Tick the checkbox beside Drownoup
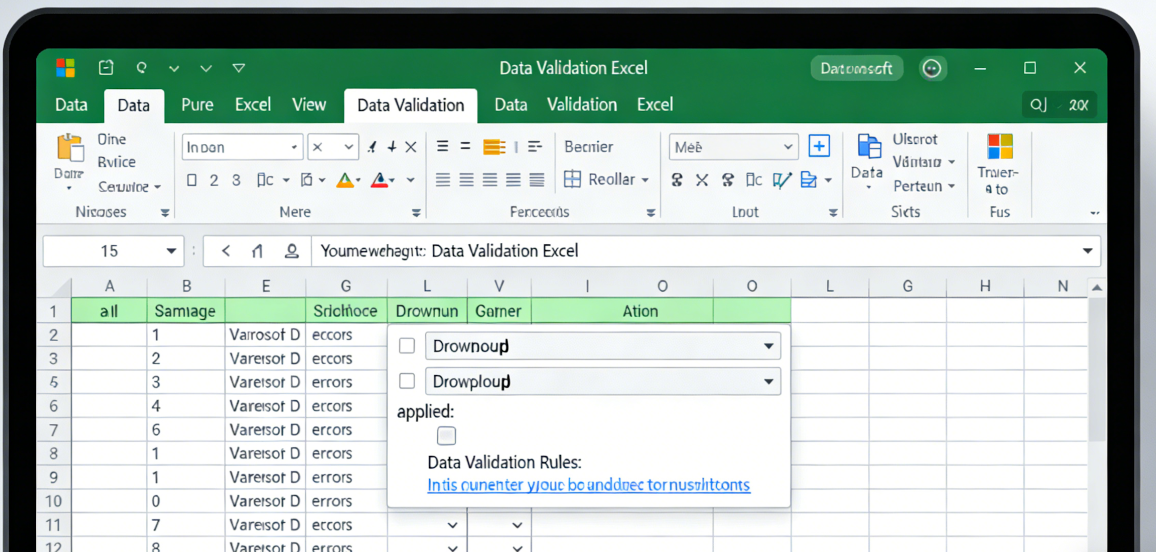Image resolution: width=1156 pixels, height=552 pixels. pos(407,346)
